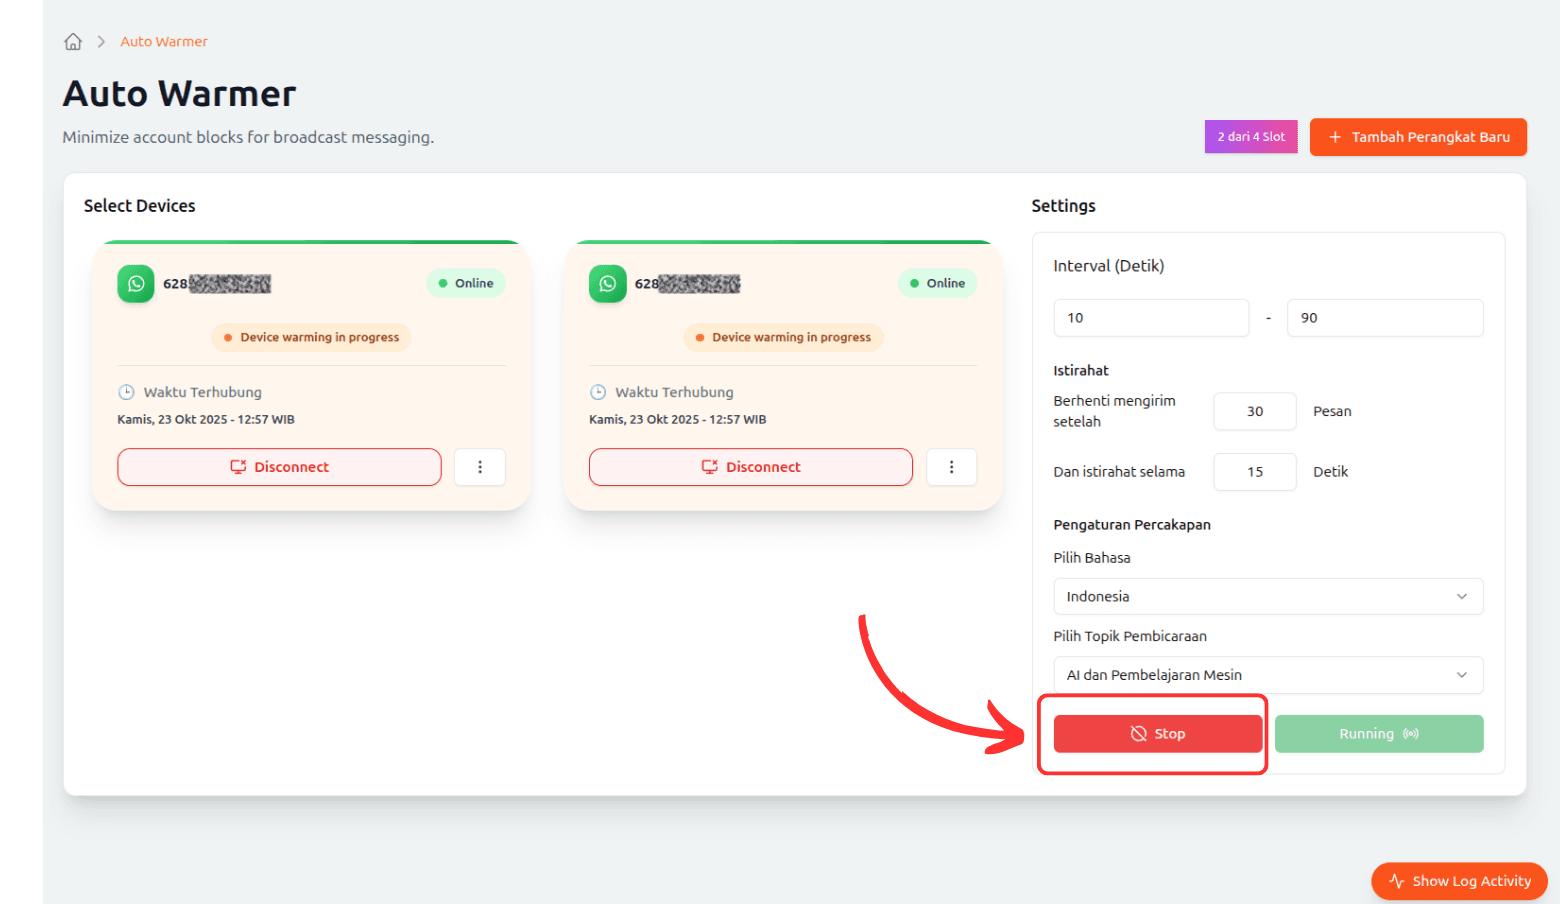Click the minimum interval field showing 10
Viewport: 1560px width, 904px height.
(x=1150, y=318)
